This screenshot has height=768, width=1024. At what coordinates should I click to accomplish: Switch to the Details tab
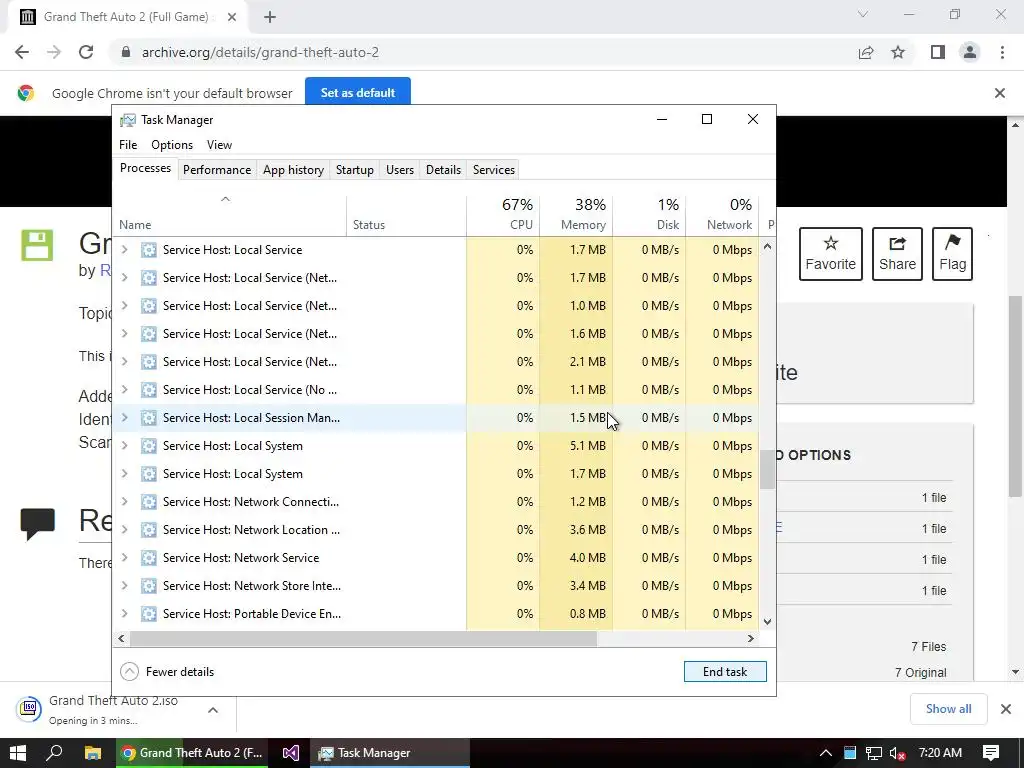(443, 170)
